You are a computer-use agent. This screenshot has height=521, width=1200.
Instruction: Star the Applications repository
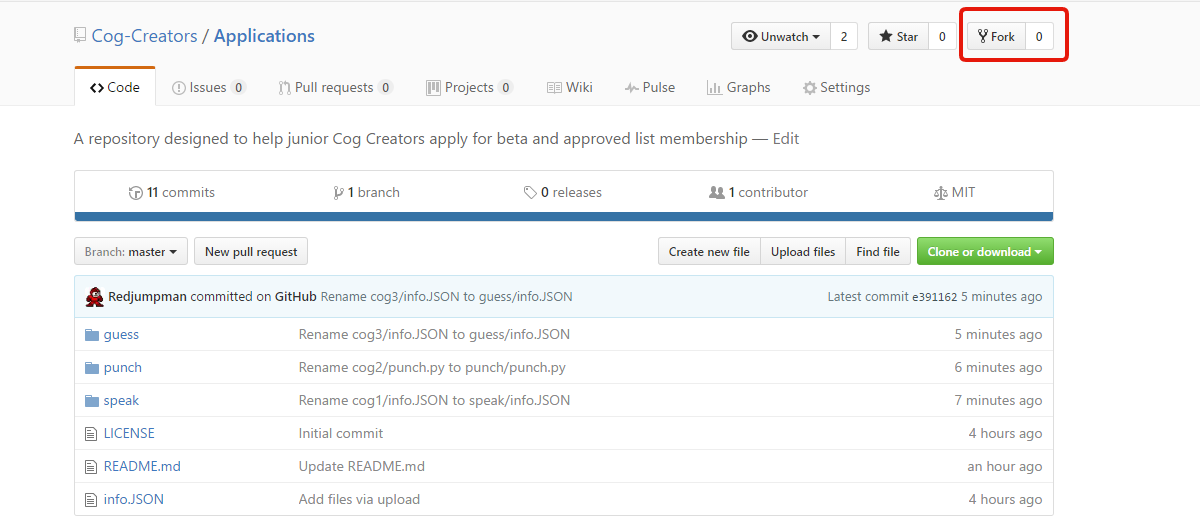click(x=898, y=37)
